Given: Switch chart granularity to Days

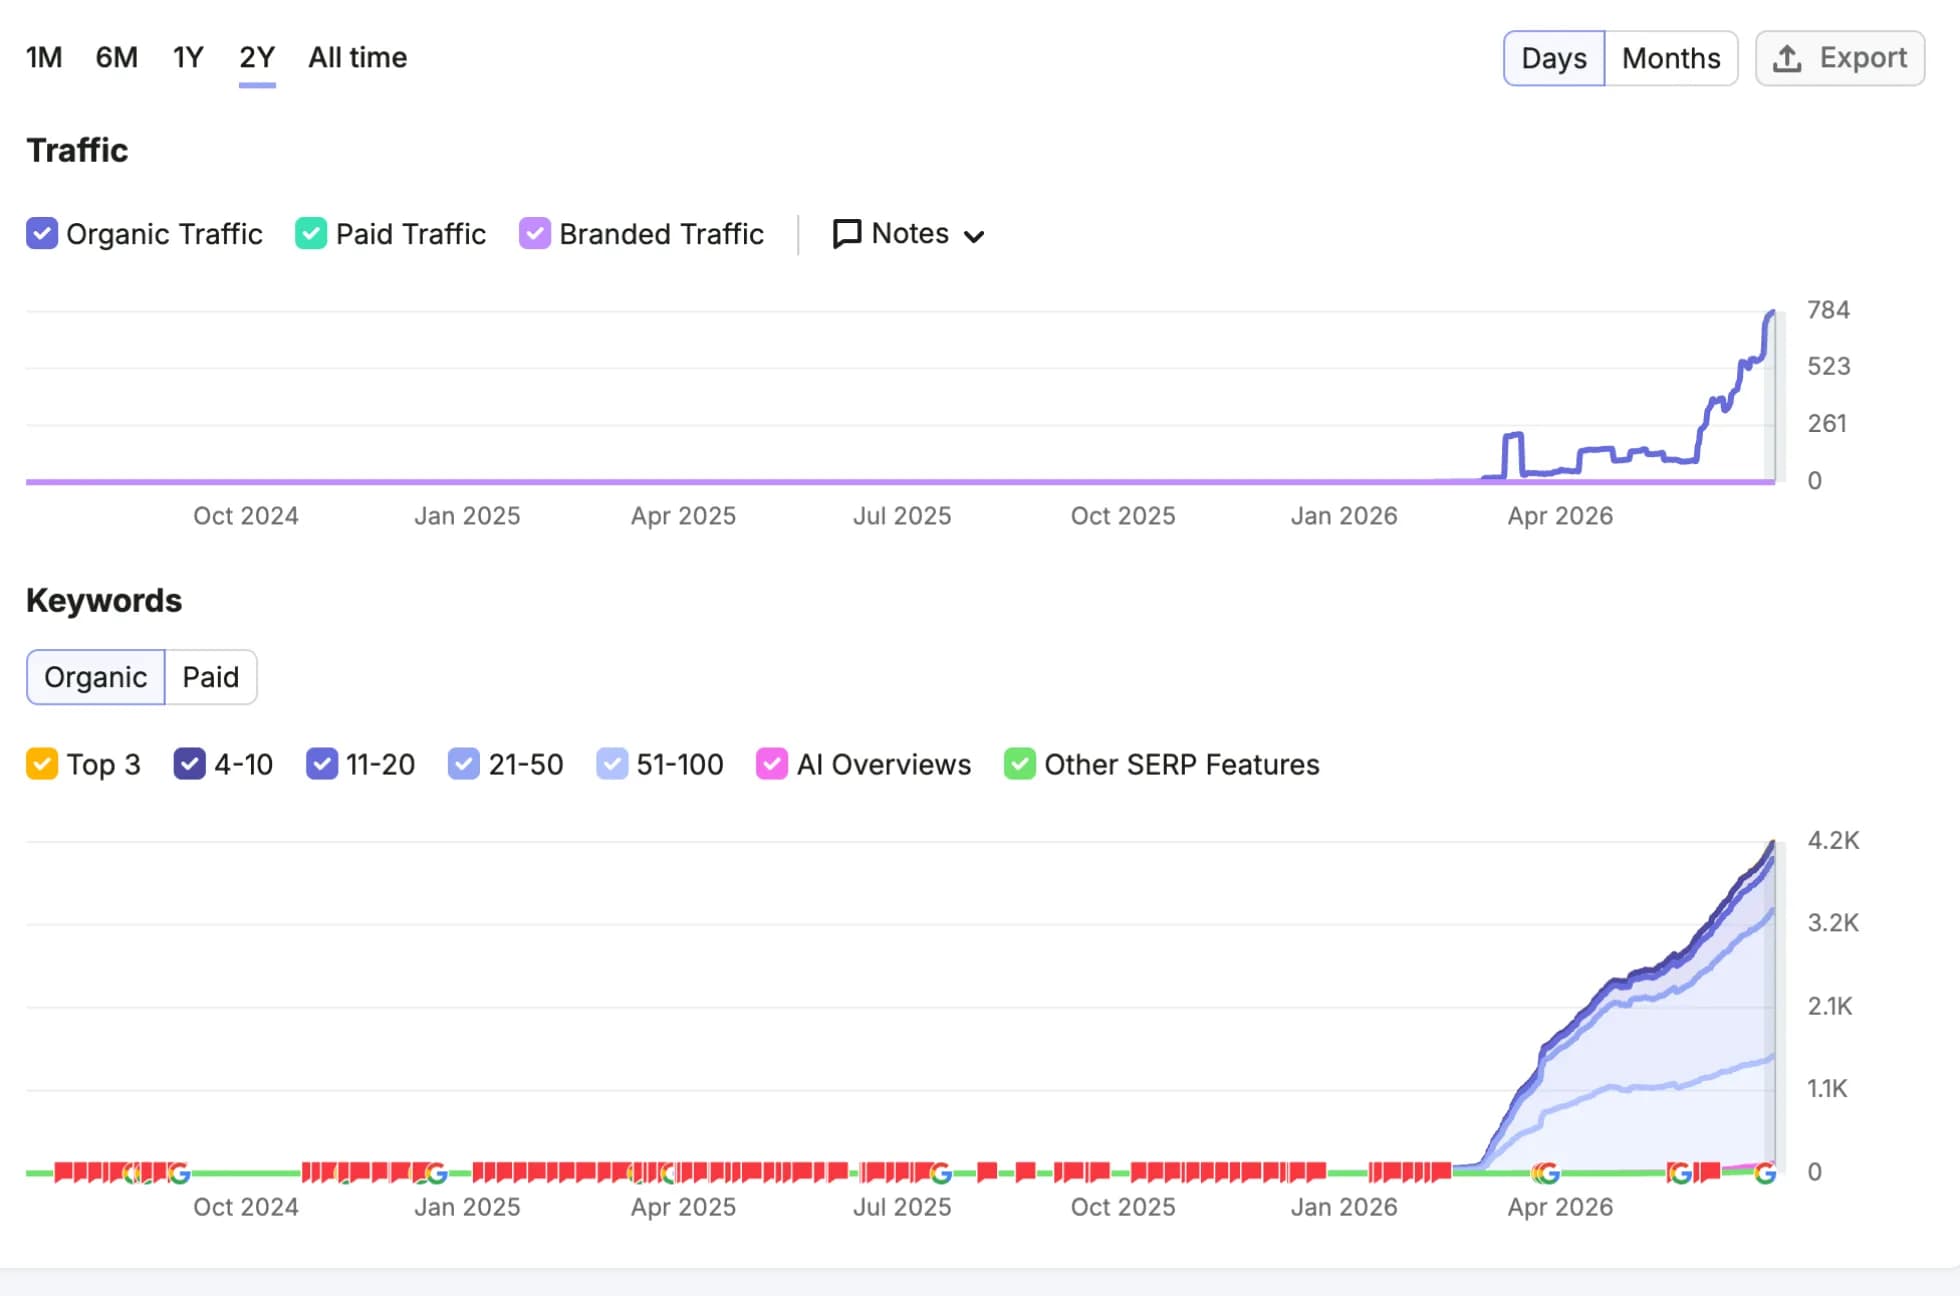Looking at the screenshot, I should tap(1554, 59).
